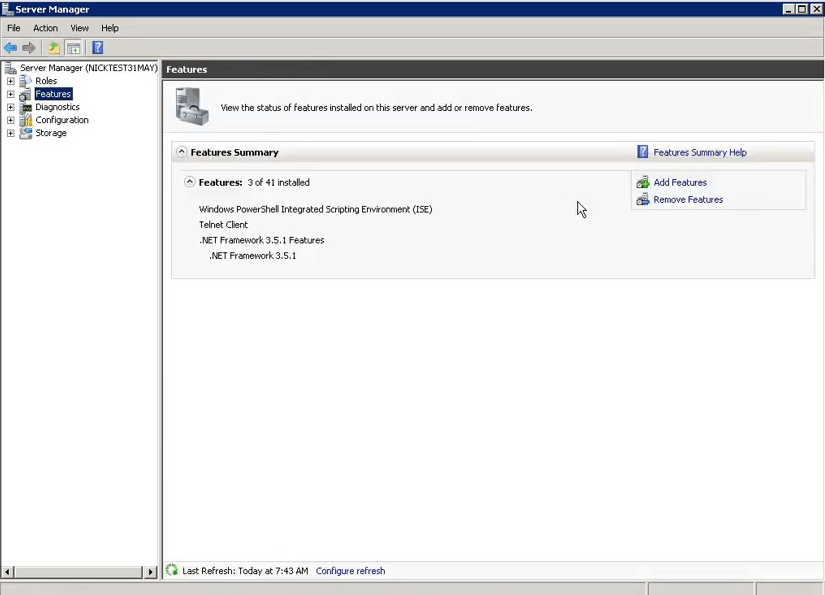Click the Roles tree icon
Screen dimensions: 825x595
click(x=26, y=81)
